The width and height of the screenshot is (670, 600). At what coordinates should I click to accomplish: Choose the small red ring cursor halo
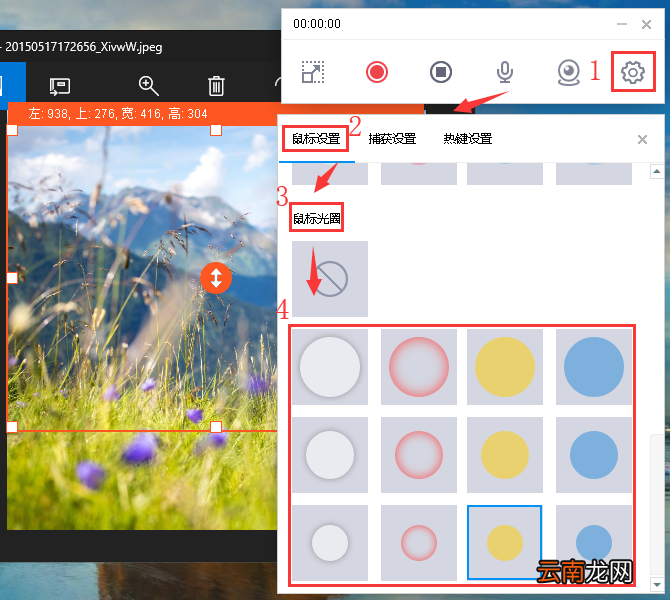pos(419,543)
